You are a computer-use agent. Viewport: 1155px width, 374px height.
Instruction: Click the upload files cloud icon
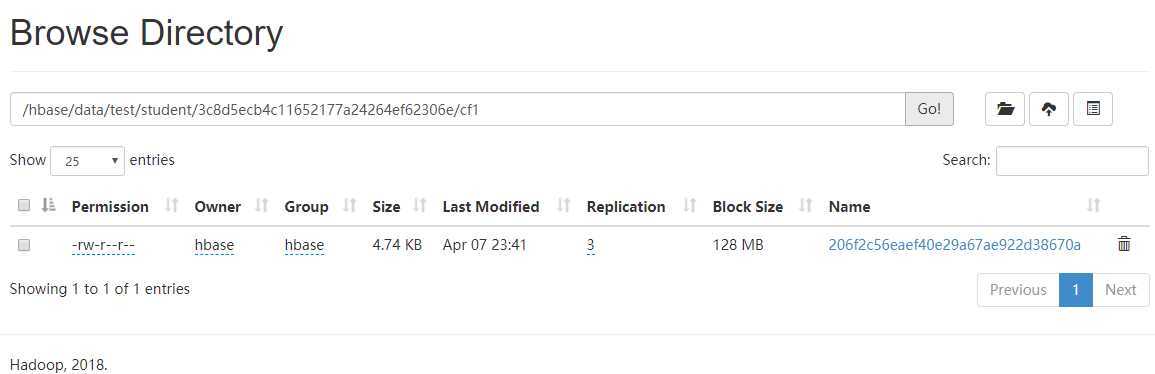[1049, 109]
